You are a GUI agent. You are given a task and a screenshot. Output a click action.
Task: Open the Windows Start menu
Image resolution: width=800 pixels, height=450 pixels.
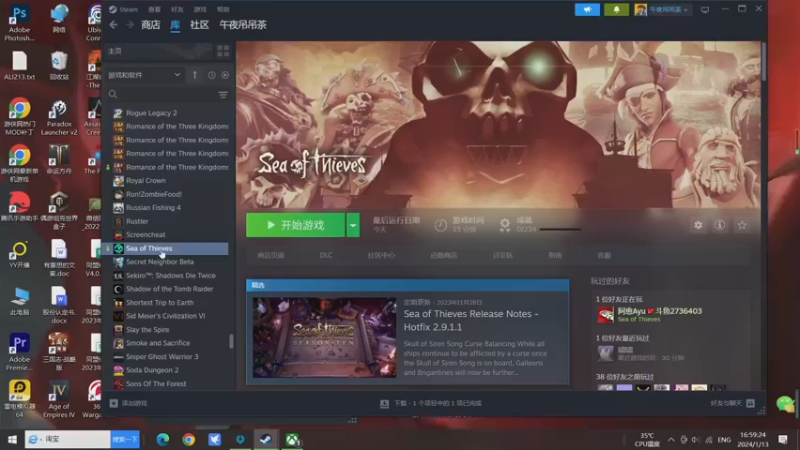(x=12, y=439)
